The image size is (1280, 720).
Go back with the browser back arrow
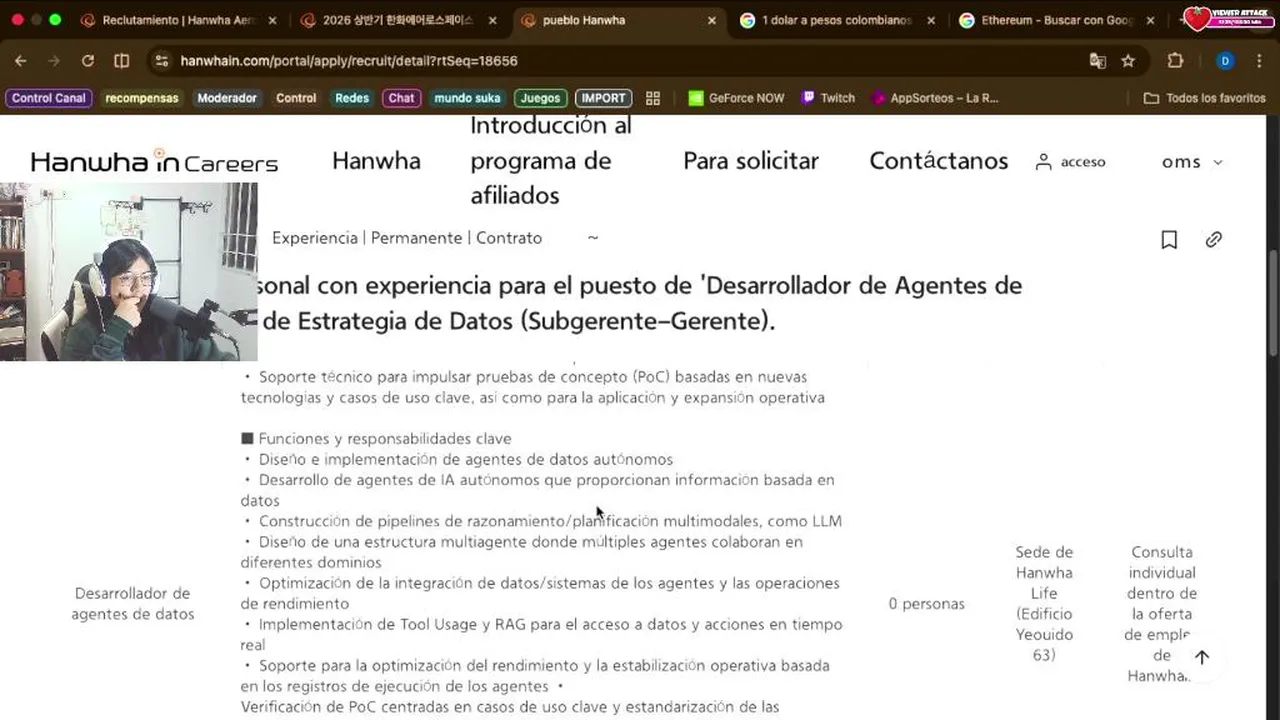20,60
